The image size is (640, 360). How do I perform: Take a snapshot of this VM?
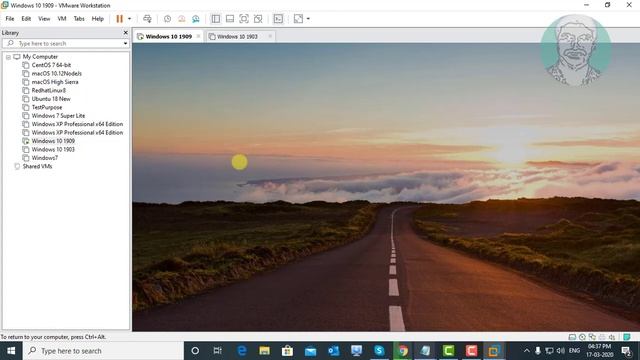click(167, 19)
